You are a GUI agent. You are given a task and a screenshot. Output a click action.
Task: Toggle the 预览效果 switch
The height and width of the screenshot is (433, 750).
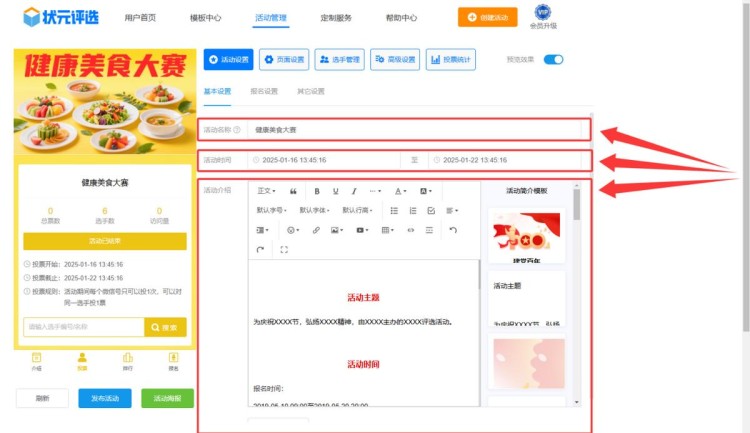click(x=553, y=60)
